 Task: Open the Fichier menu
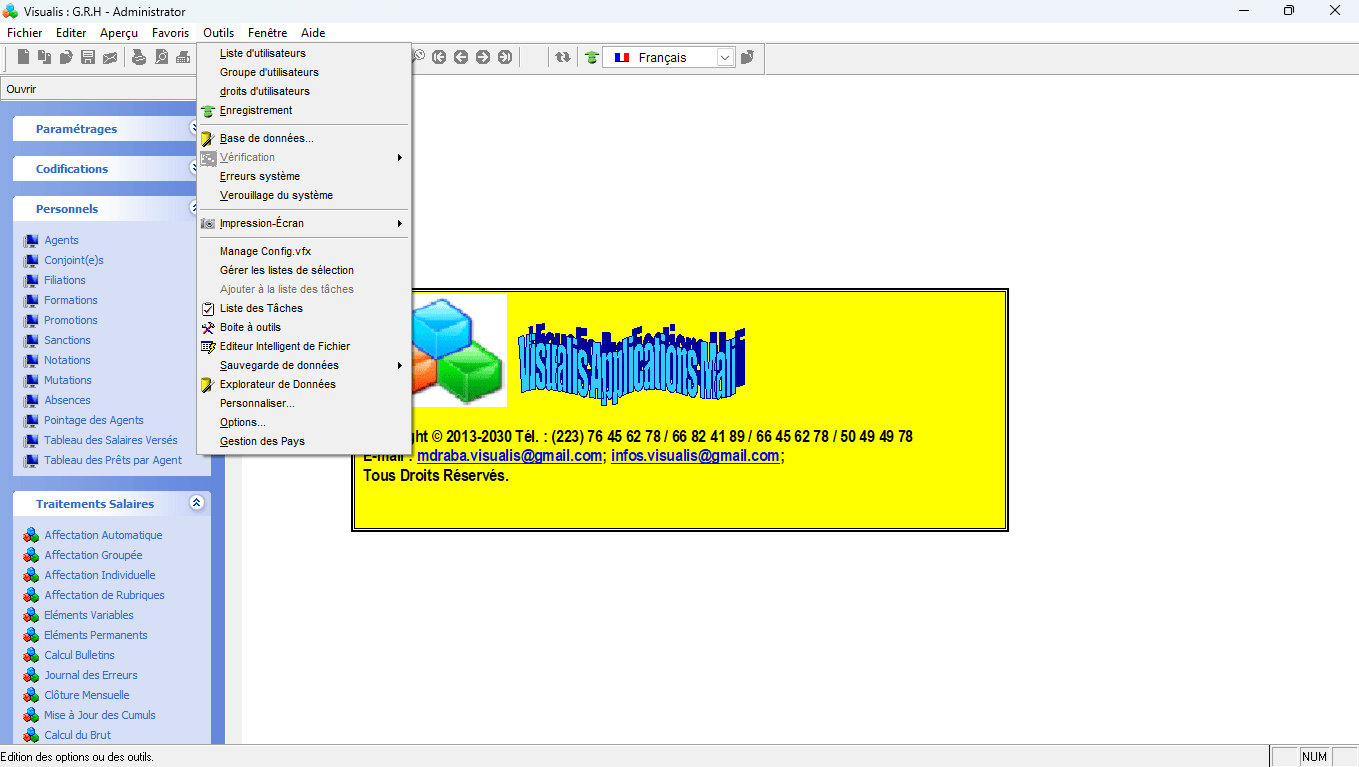(24, 33)
